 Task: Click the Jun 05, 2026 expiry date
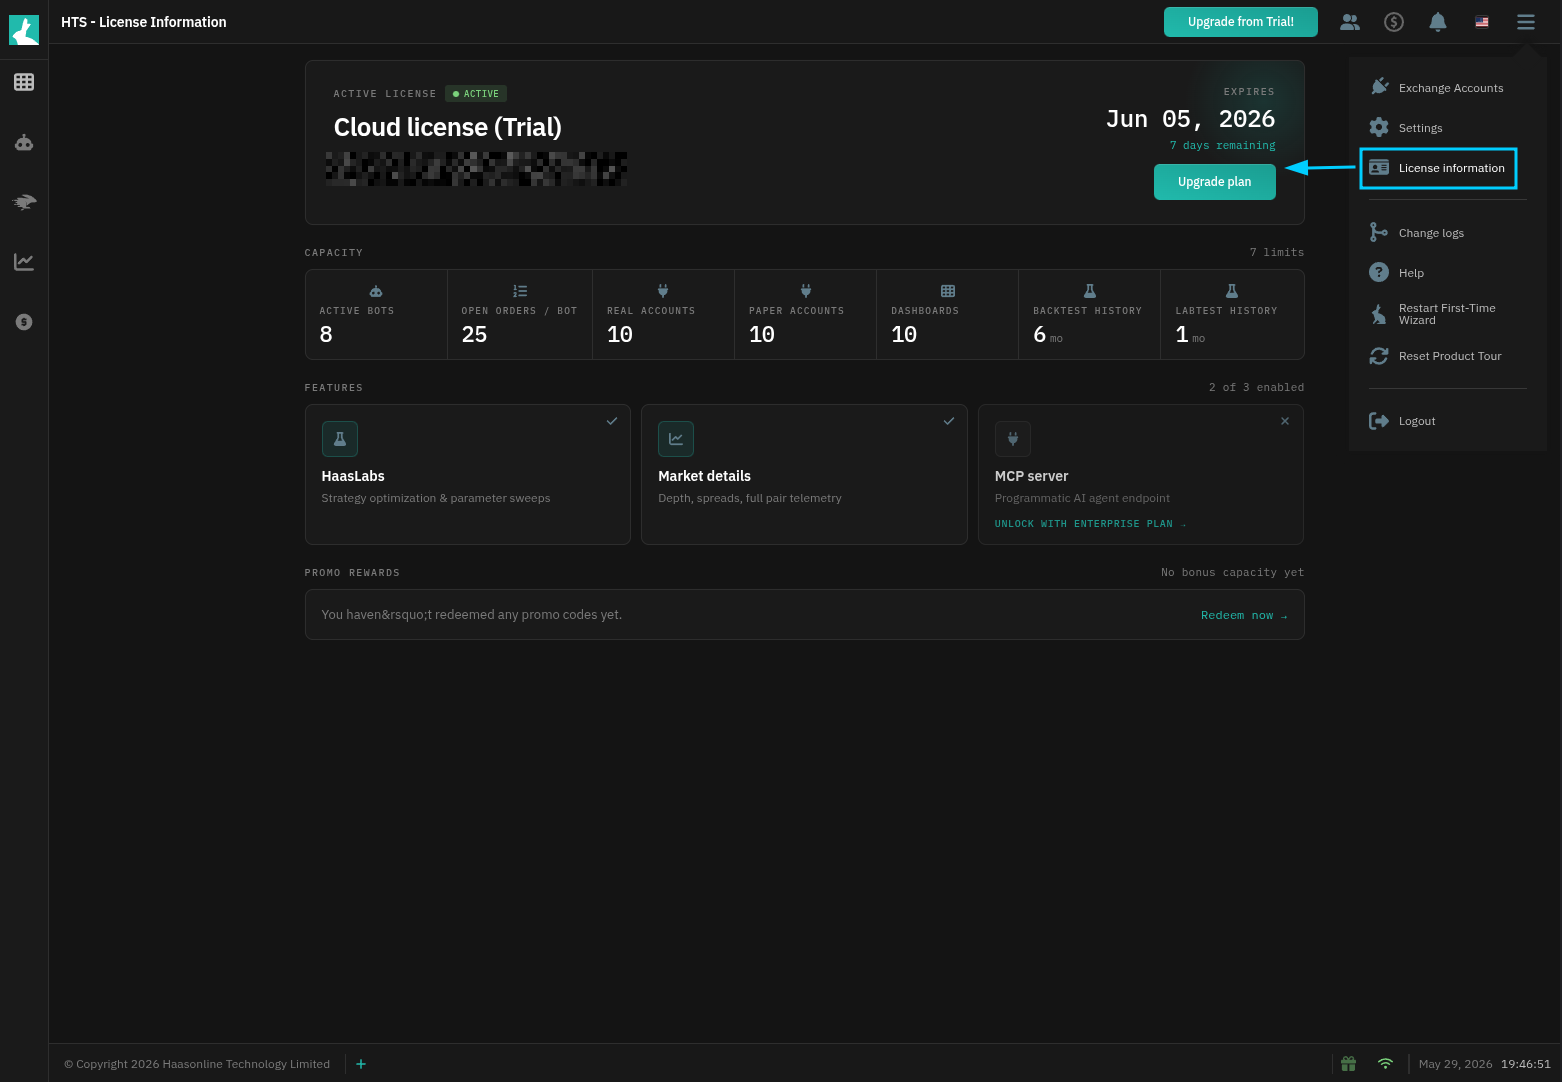[1190, 119]
